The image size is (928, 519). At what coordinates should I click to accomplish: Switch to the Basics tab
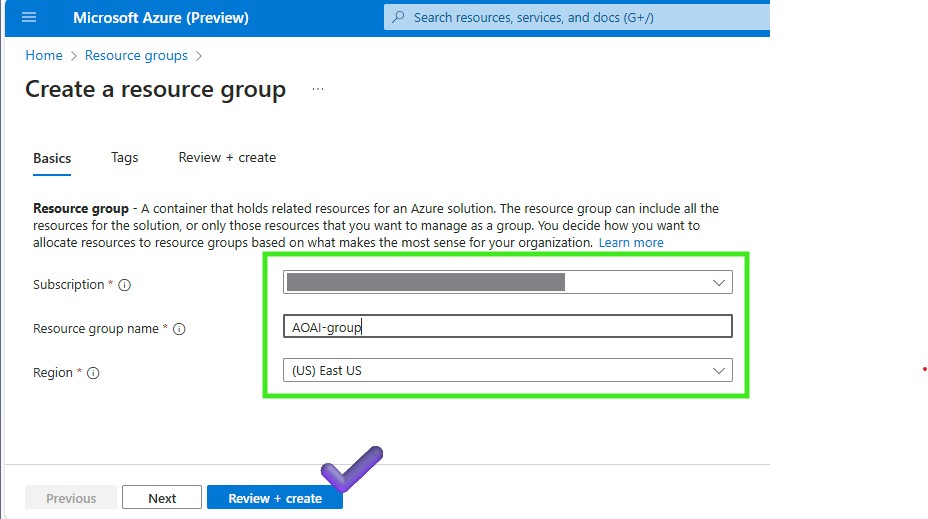pos(52,158)
